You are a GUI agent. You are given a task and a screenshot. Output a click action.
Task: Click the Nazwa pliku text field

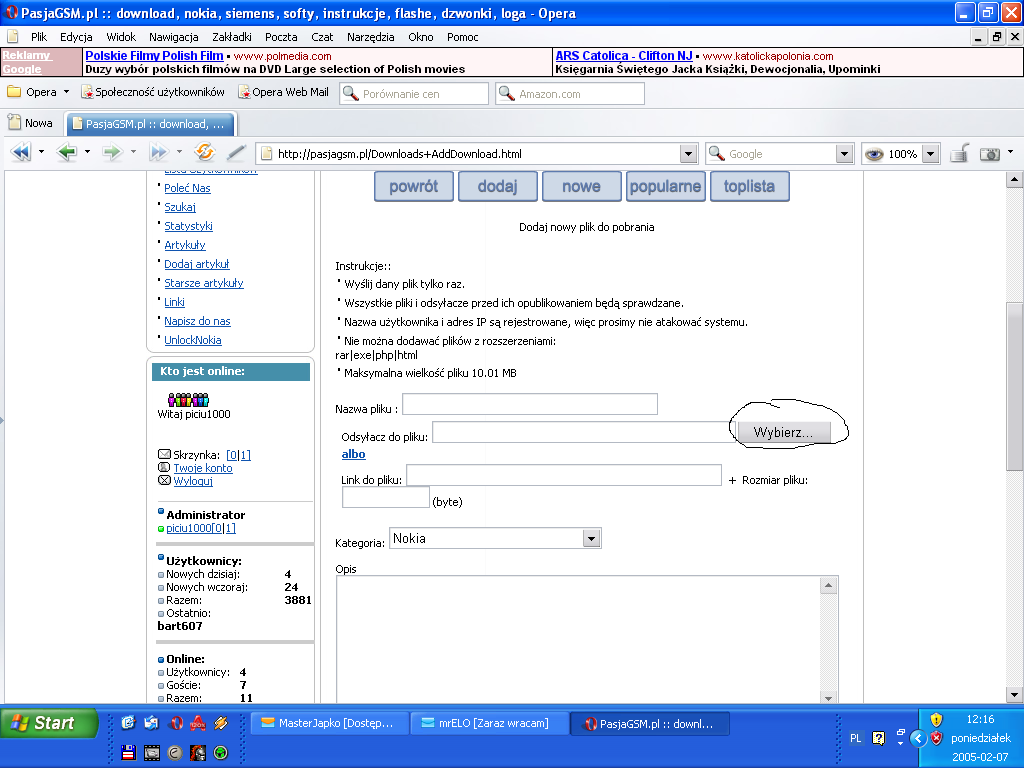pyautogui.click(x=529, y=404)
